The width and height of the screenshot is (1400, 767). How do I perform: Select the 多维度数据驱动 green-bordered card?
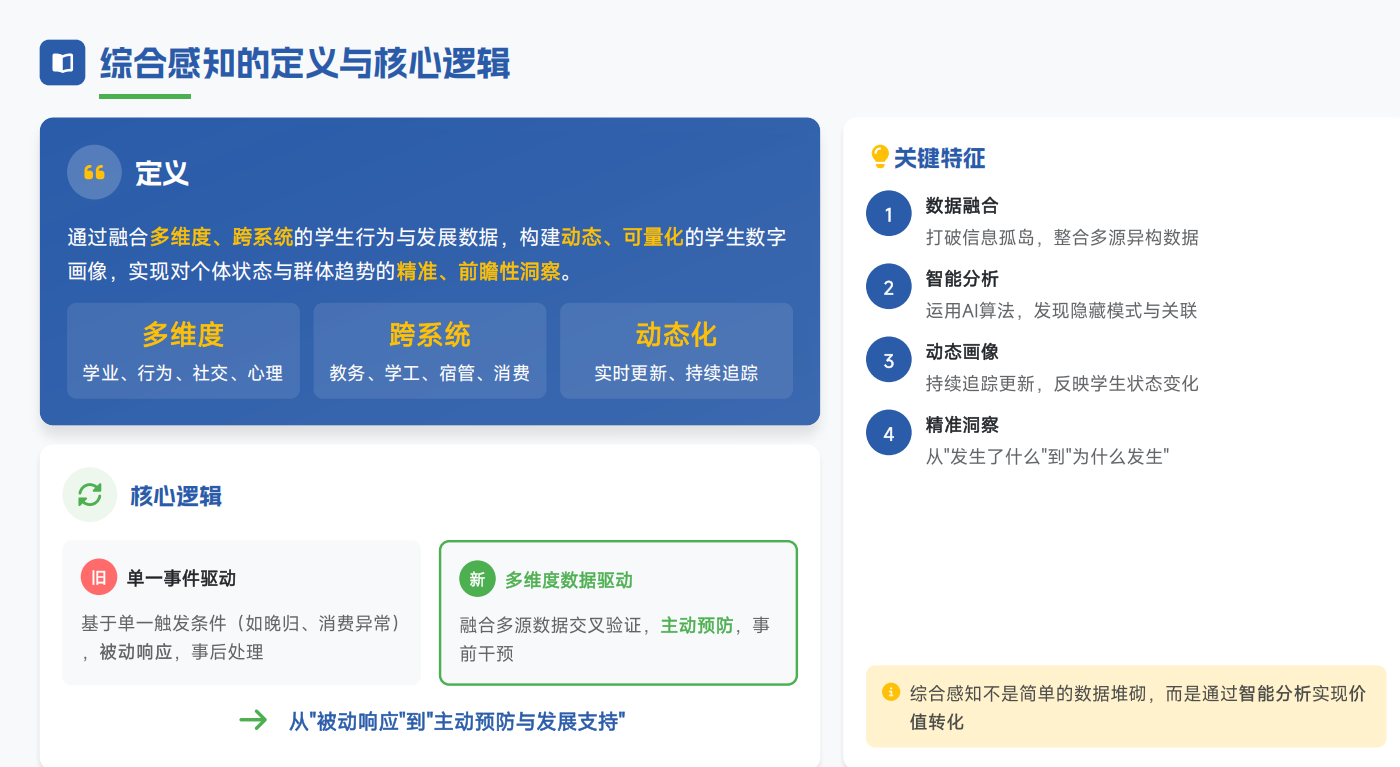click(618, 612)
